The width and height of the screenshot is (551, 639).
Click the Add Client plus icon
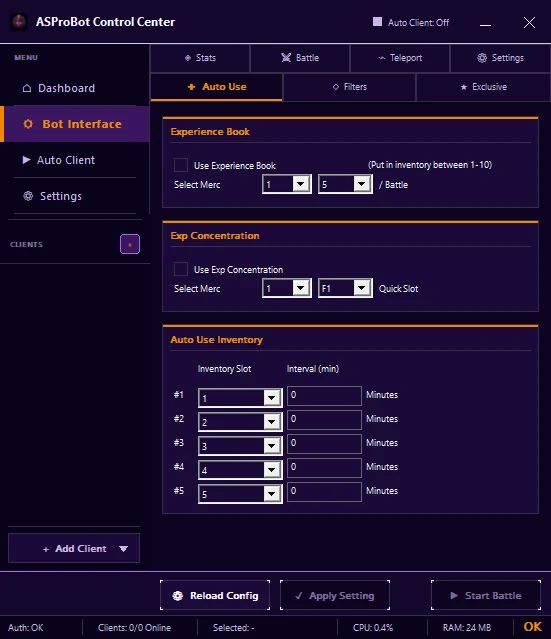(x=46, y=549)
